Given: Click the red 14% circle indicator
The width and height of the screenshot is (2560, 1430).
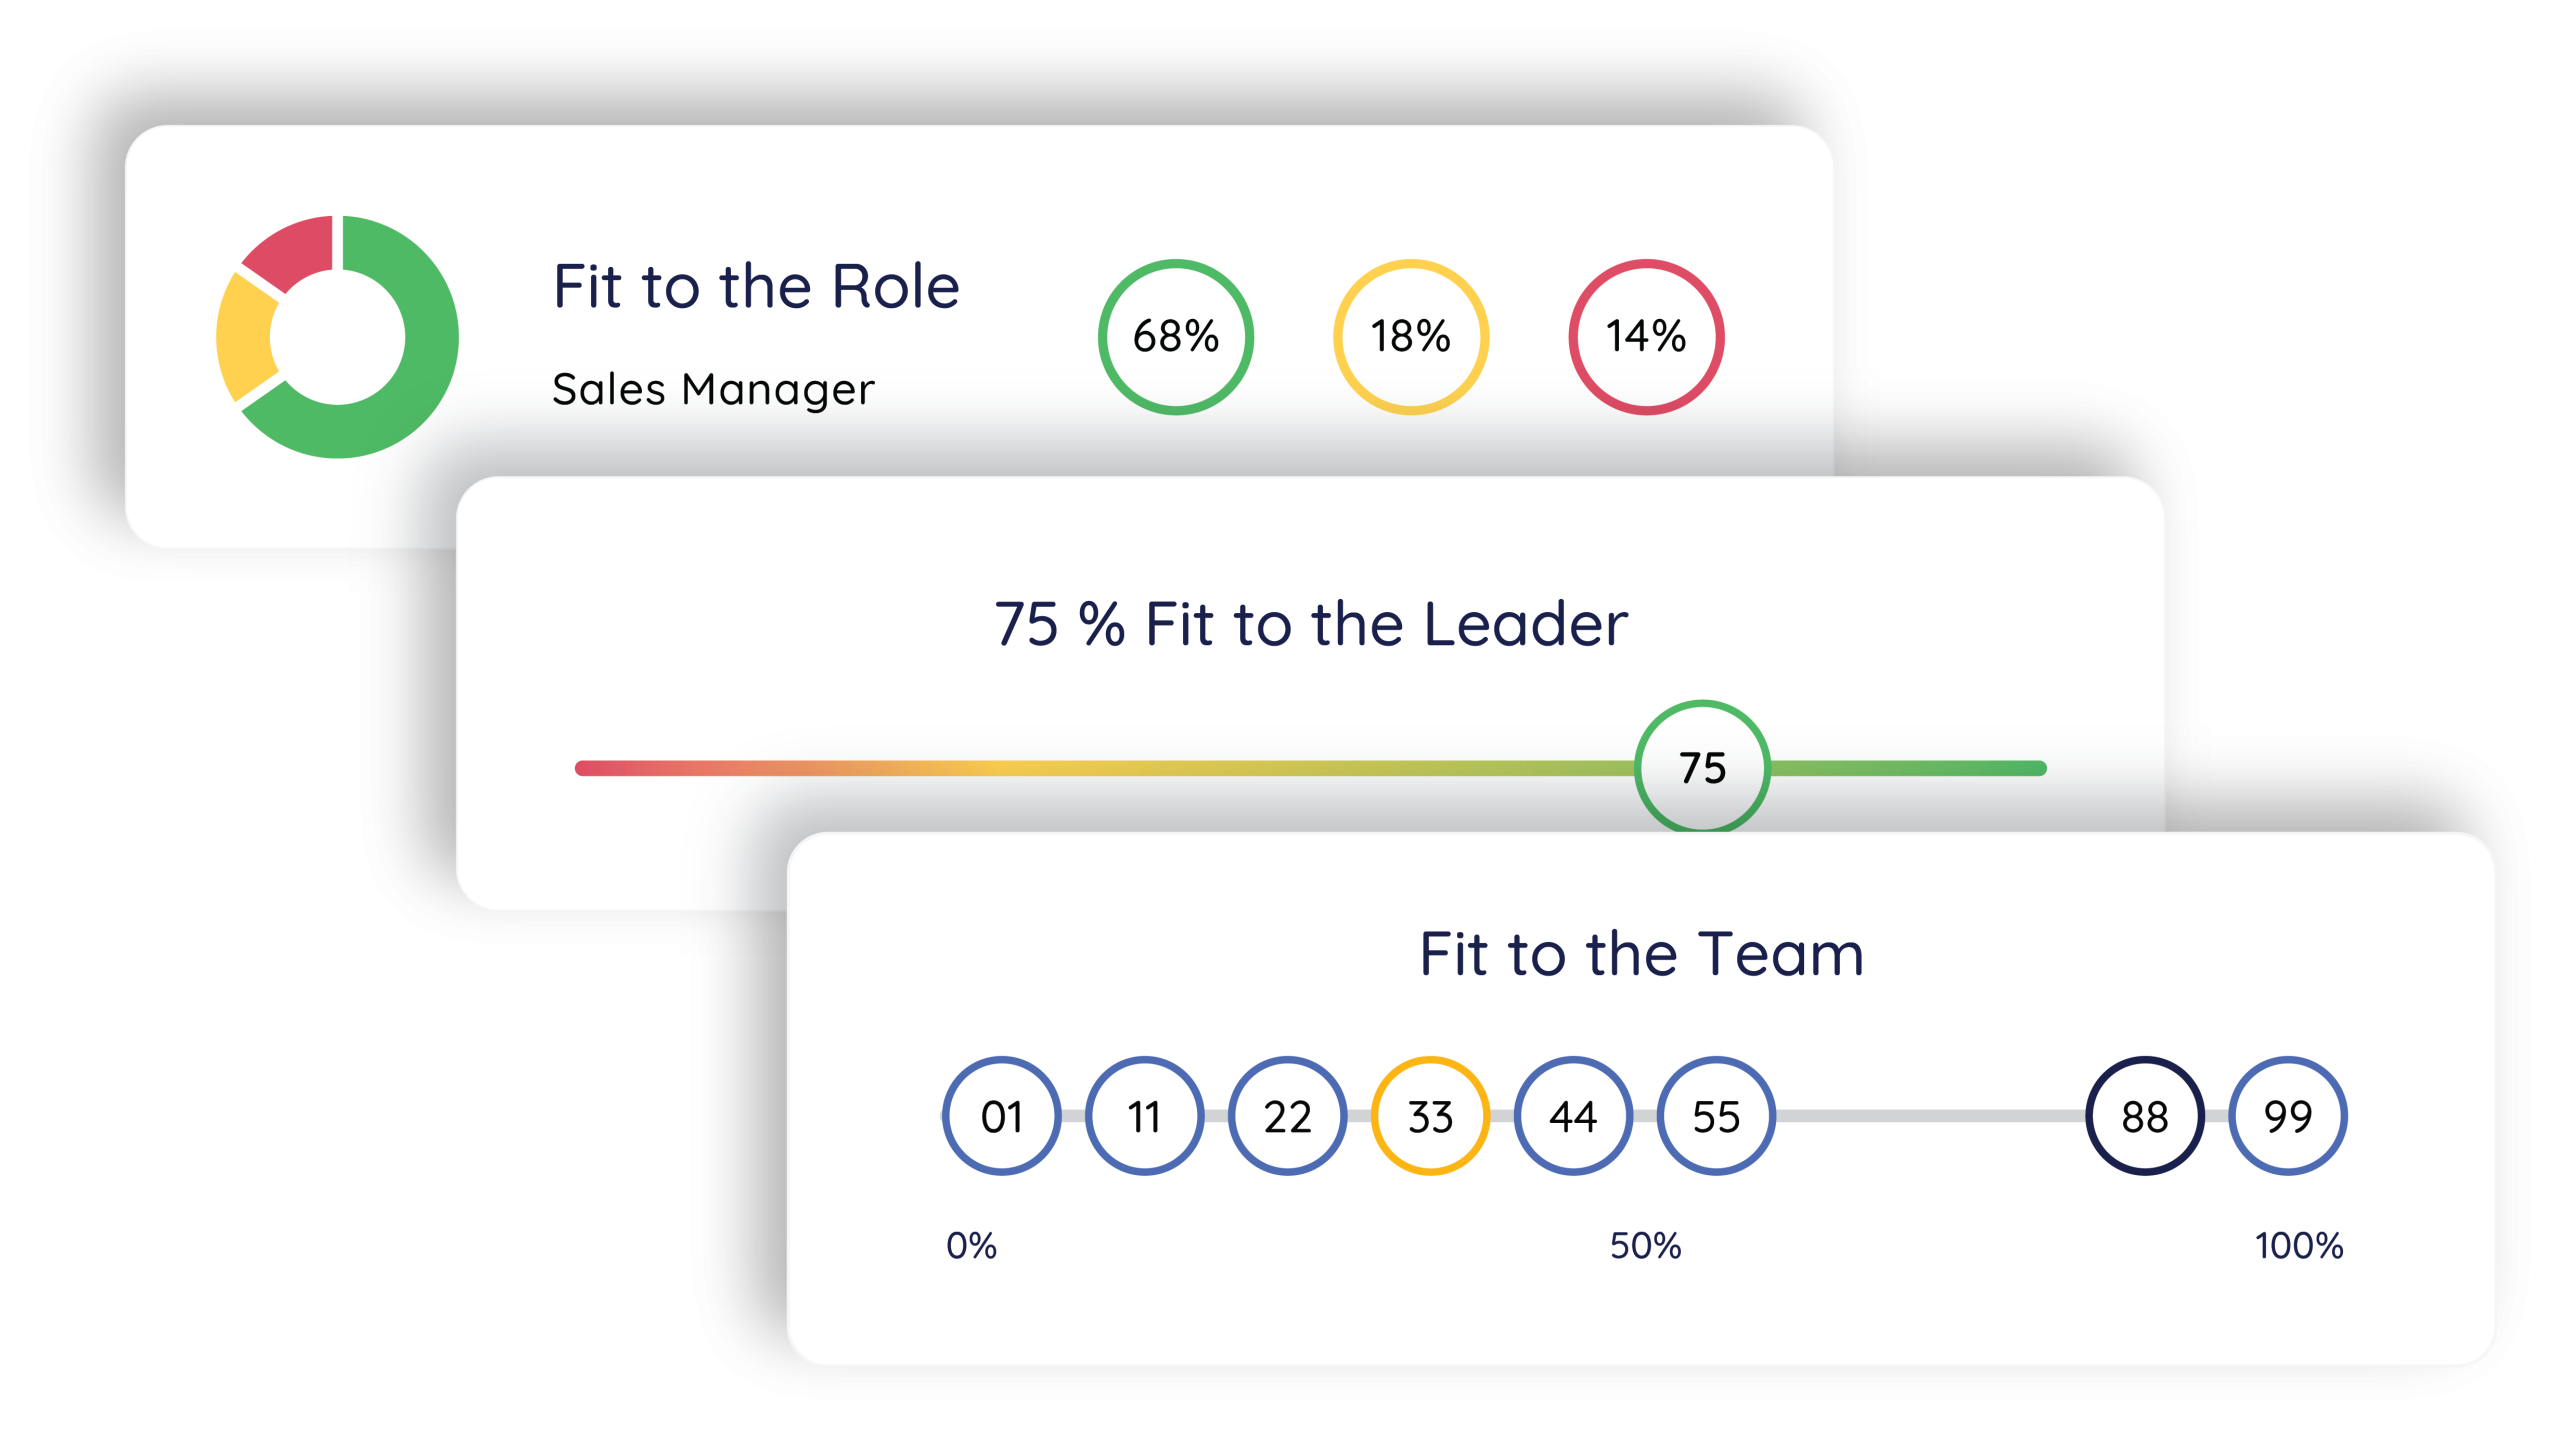Looking at the screenshot, I should click(1646, 337).
